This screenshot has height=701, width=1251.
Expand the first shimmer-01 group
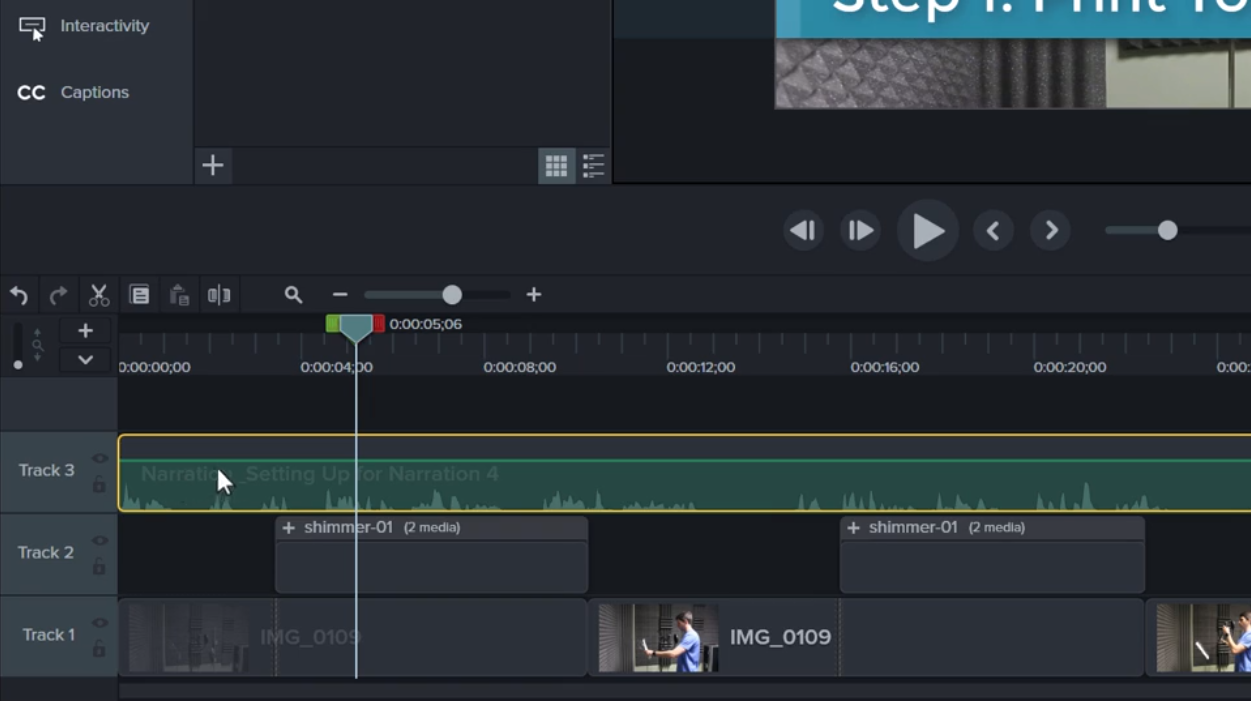[x=289, y=528]
